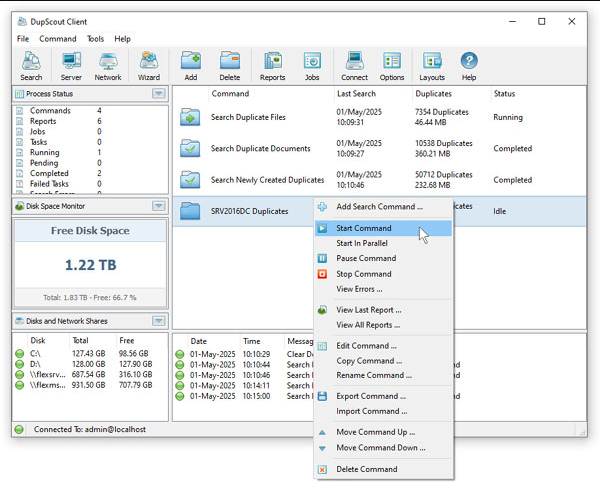Open the Options toolbar icon
The width and height of the screenshot is (600, 485).
(392, 66)
